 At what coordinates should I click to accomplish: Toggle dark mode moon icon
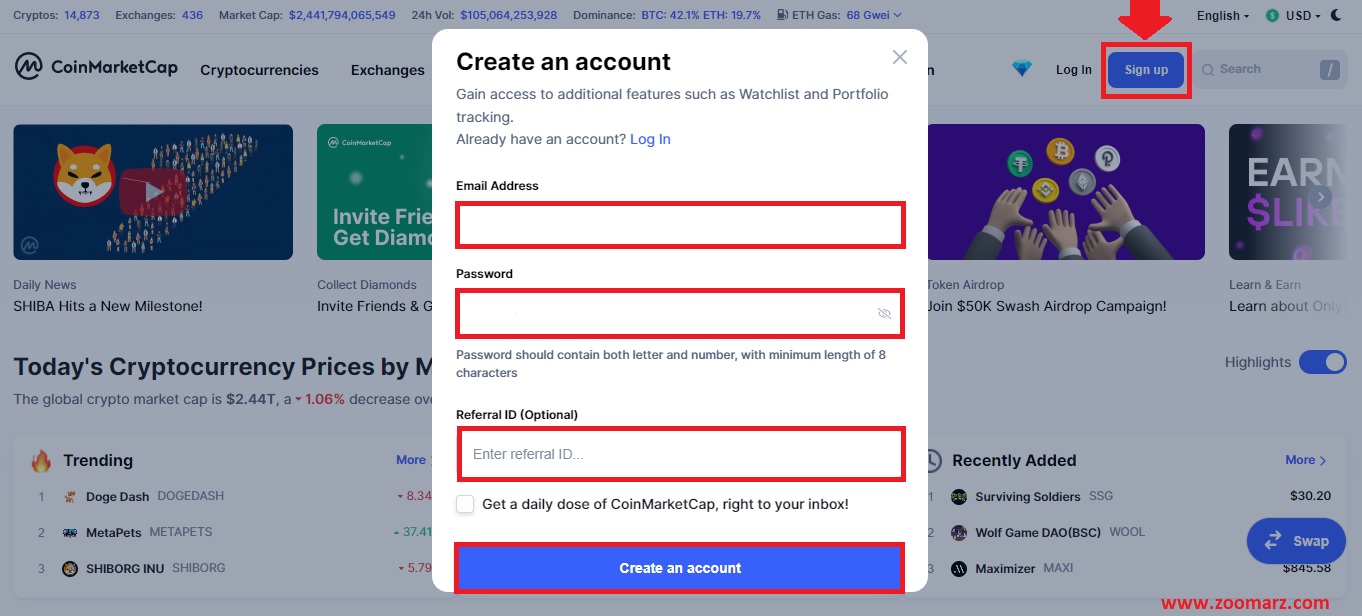point(1336,15)
